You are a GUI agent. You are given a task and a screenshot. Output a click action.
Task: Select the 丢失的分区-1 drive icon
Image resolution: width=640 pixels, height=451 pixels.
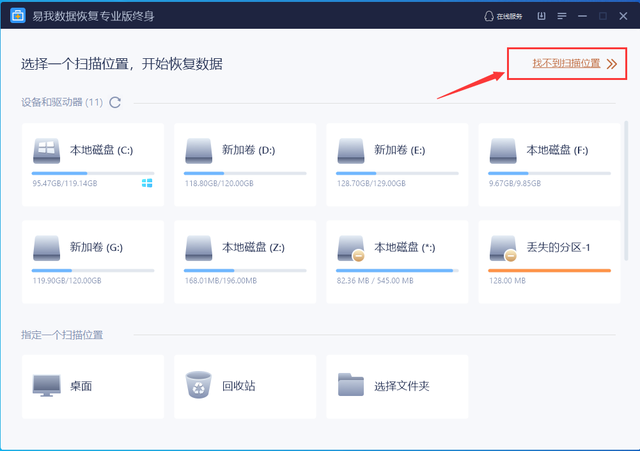[503, 248]
